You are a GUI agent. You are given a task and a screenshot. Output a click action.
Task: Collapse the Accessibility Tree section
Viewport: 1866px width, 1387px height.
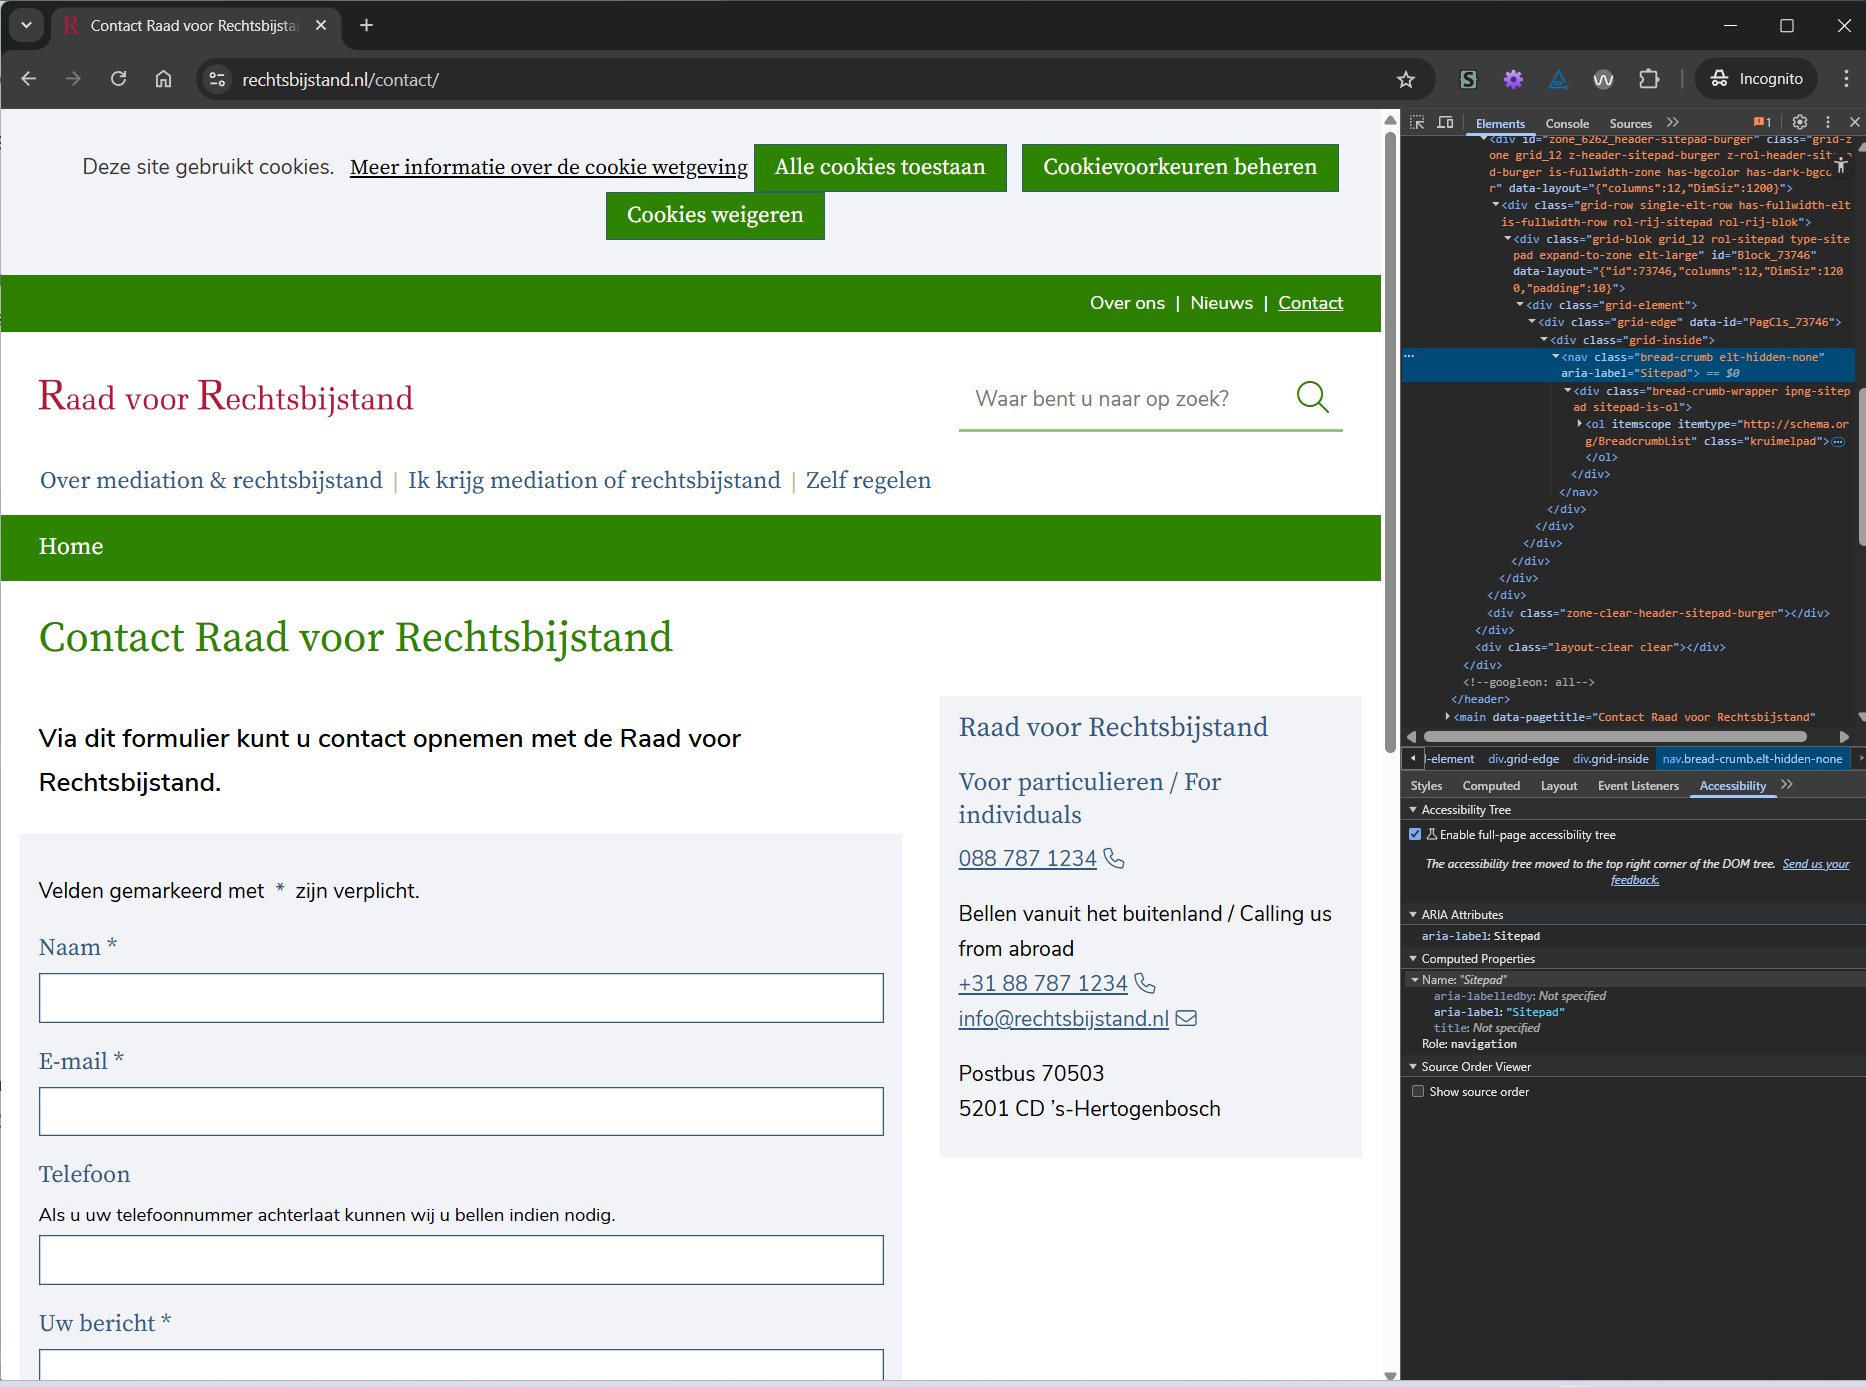1413,810
